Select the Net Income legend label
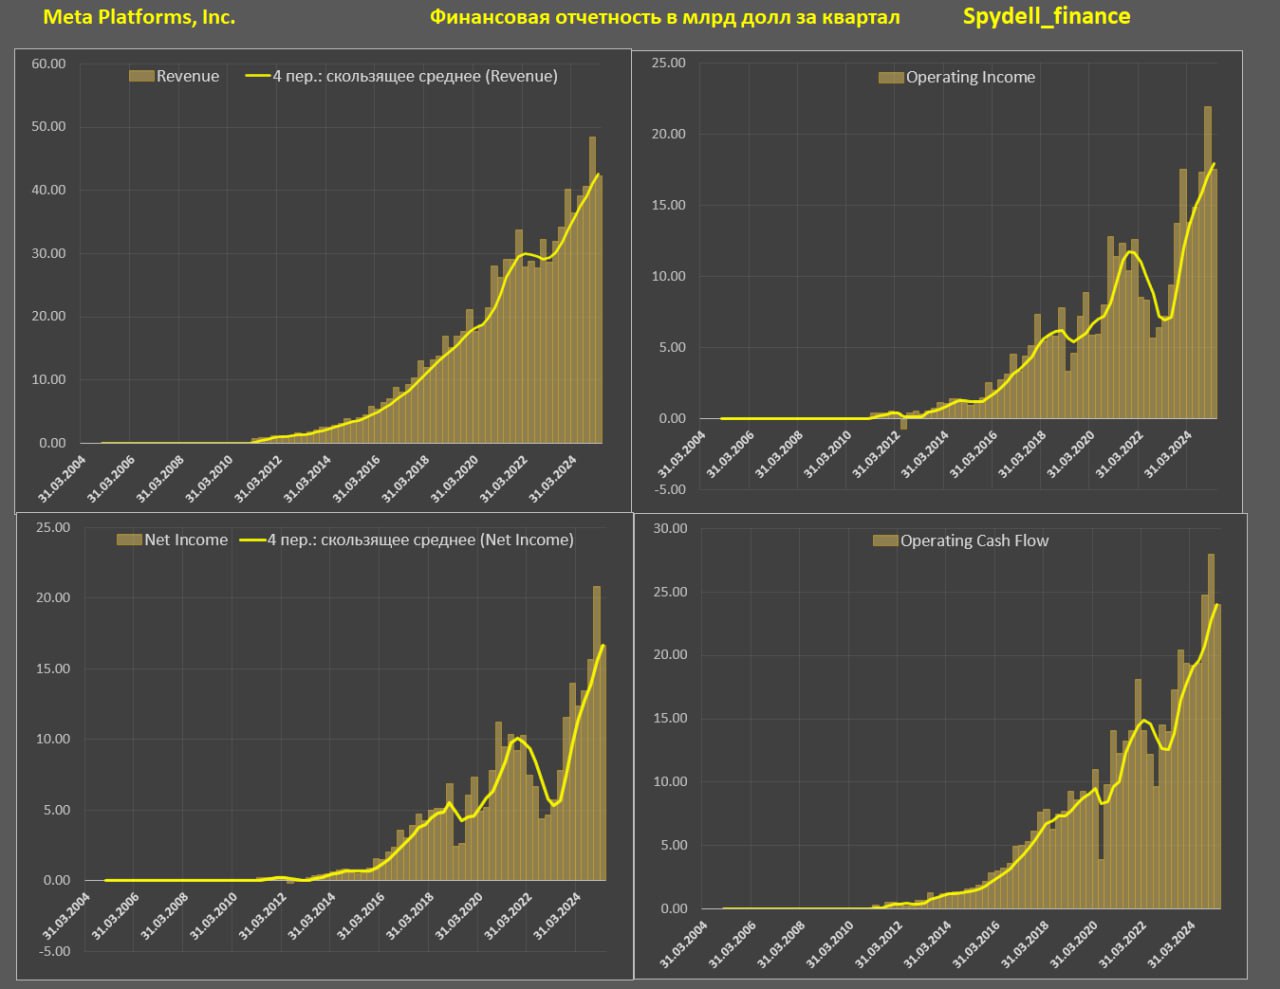The width and height of the screenshot is (1280, 989). [186, 540]
